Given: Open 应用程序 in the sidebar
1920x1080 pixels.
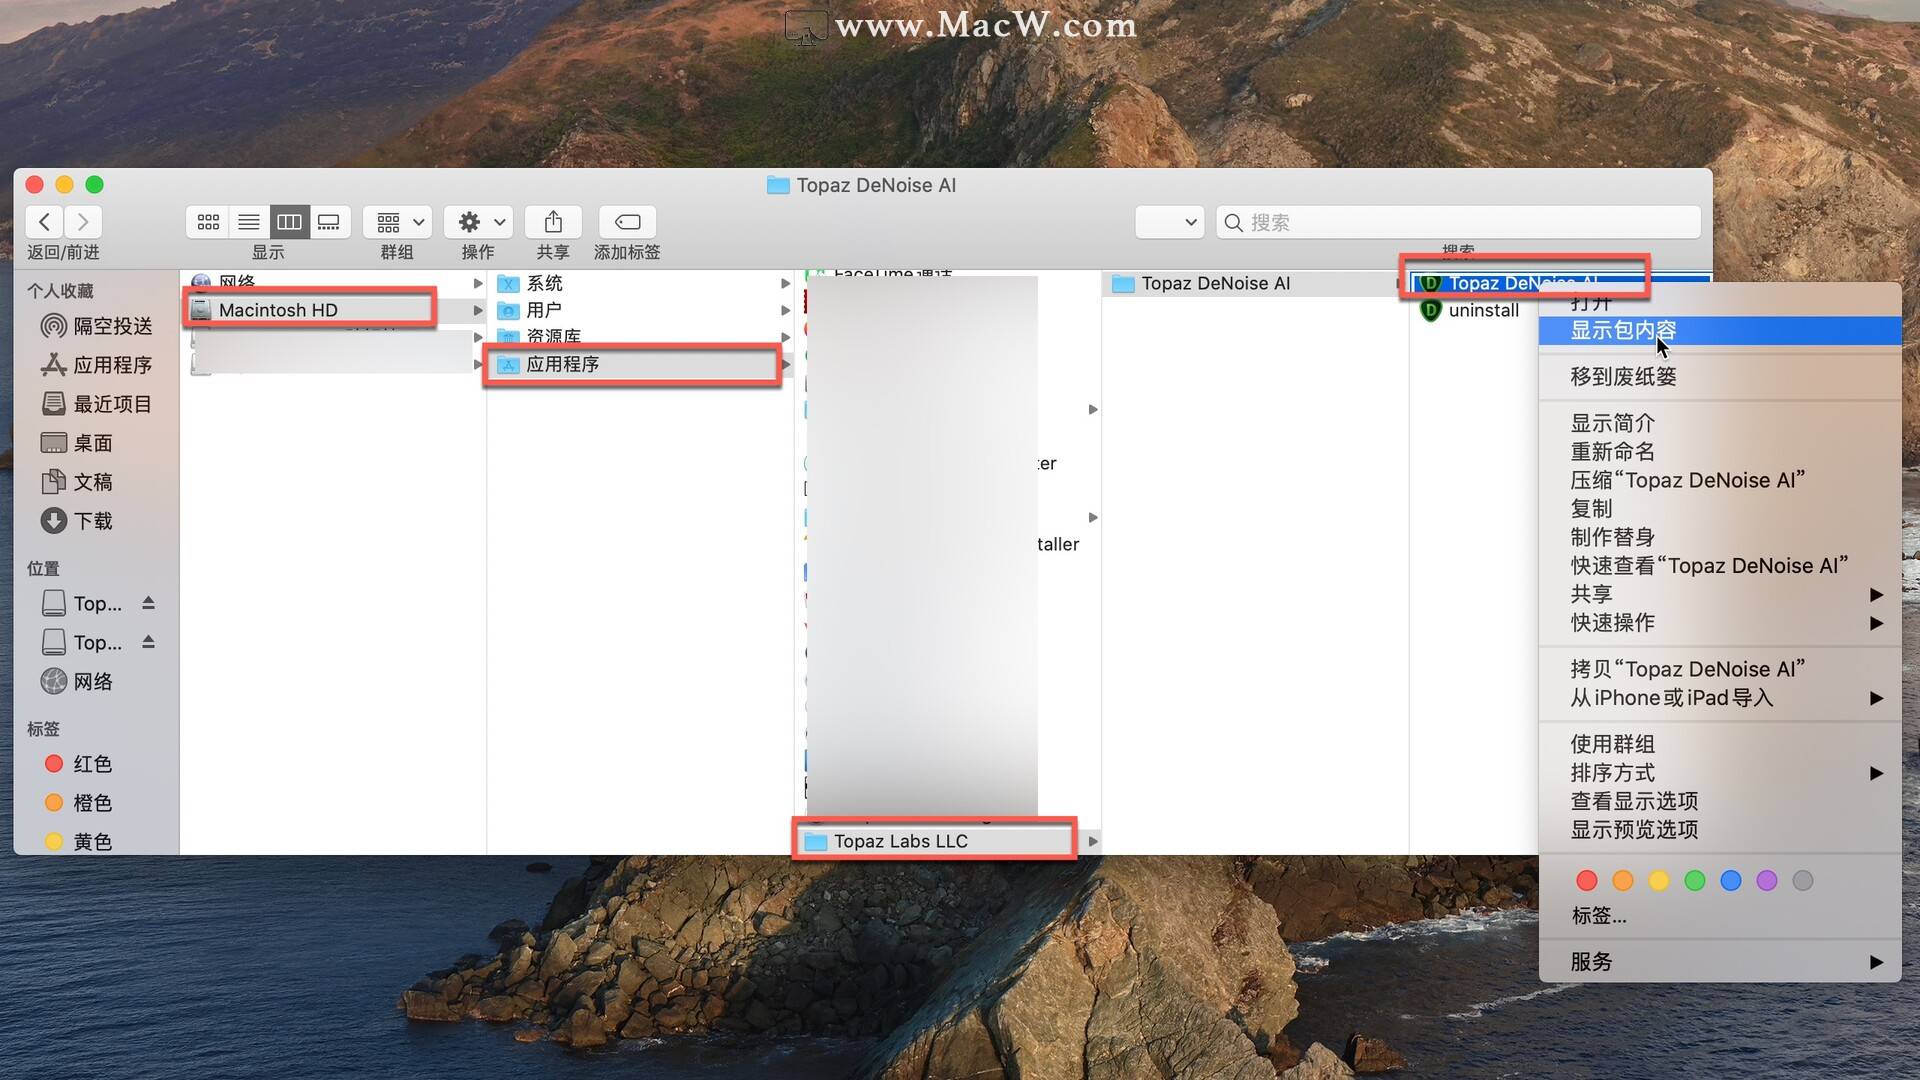Looking at the screenshot, I should [x=97, y=365].
